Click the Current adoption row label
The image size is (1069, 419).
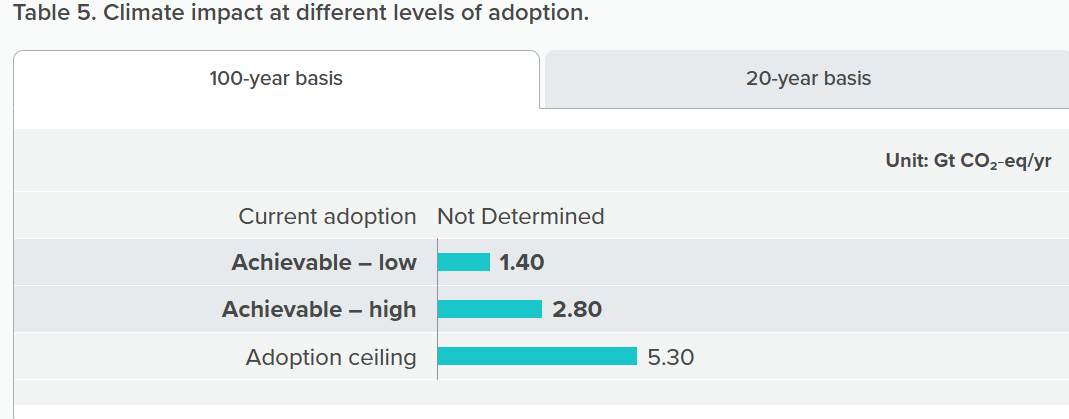[327, 216]
